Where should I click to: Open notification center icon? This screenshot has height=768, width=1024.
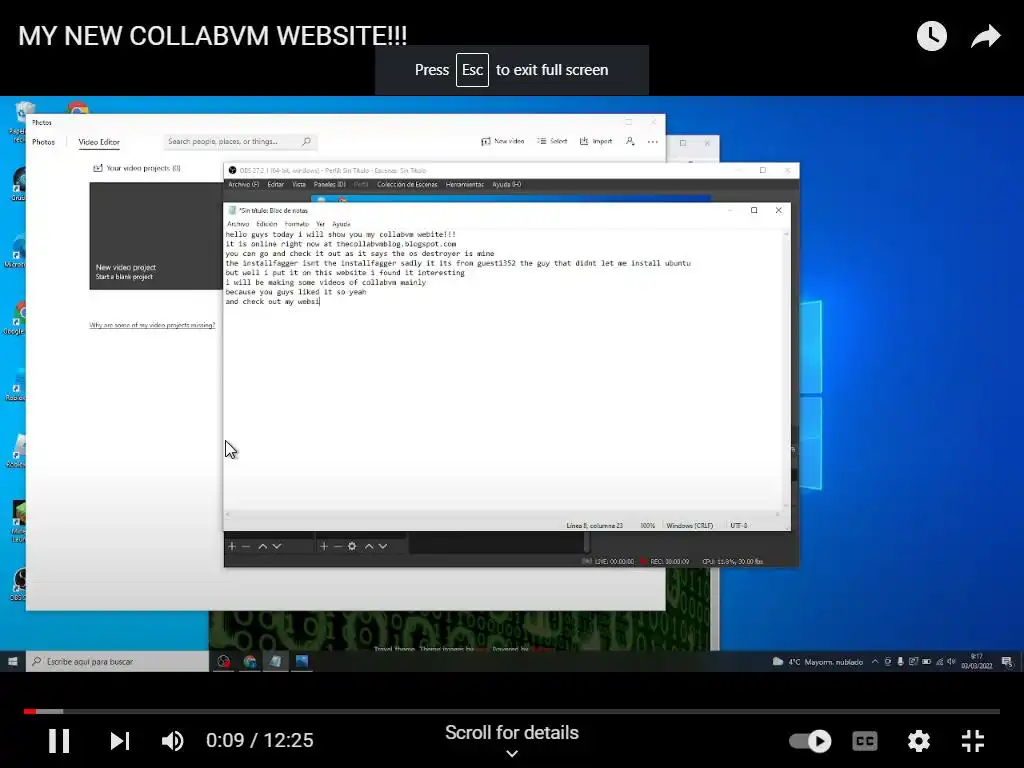(1008, 662)
